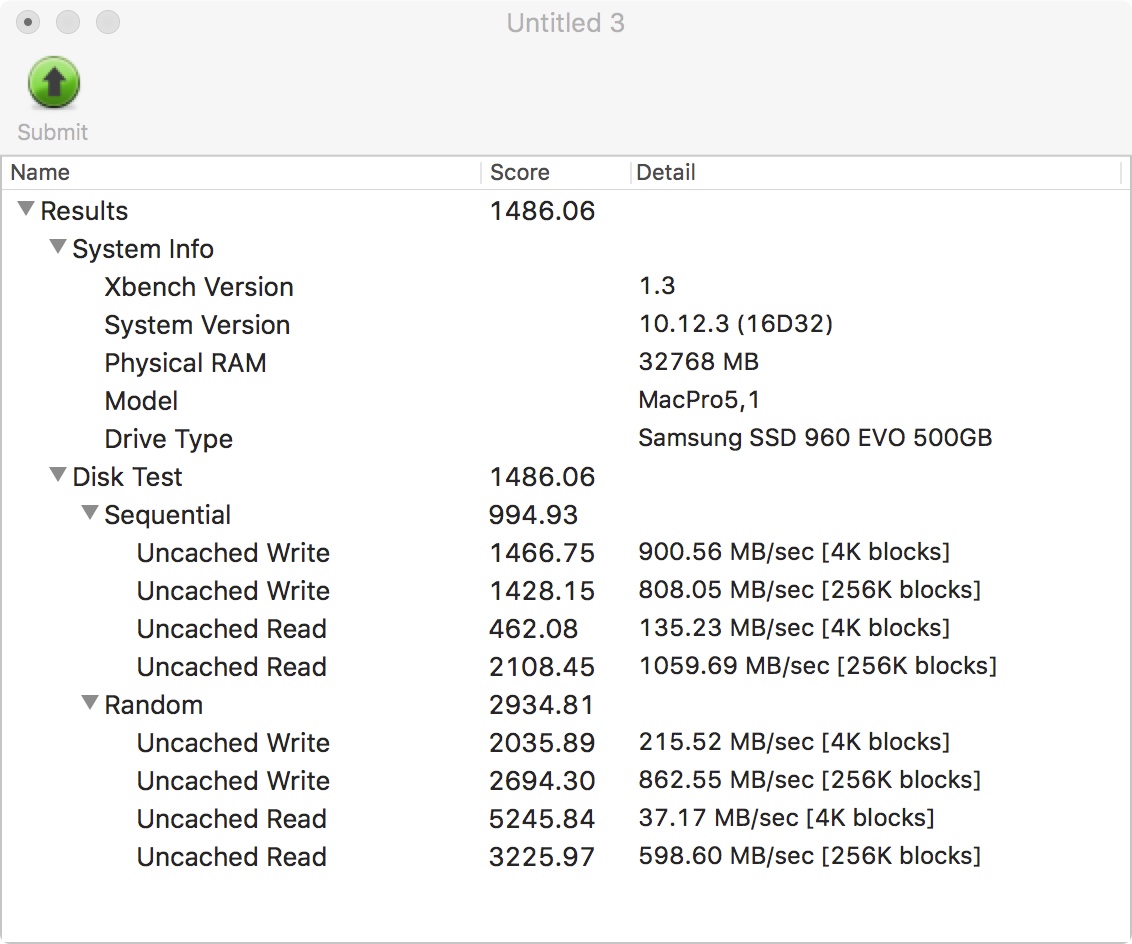
Task: Click the Submit label under the toolbar icon
Action: click(53, 132)
